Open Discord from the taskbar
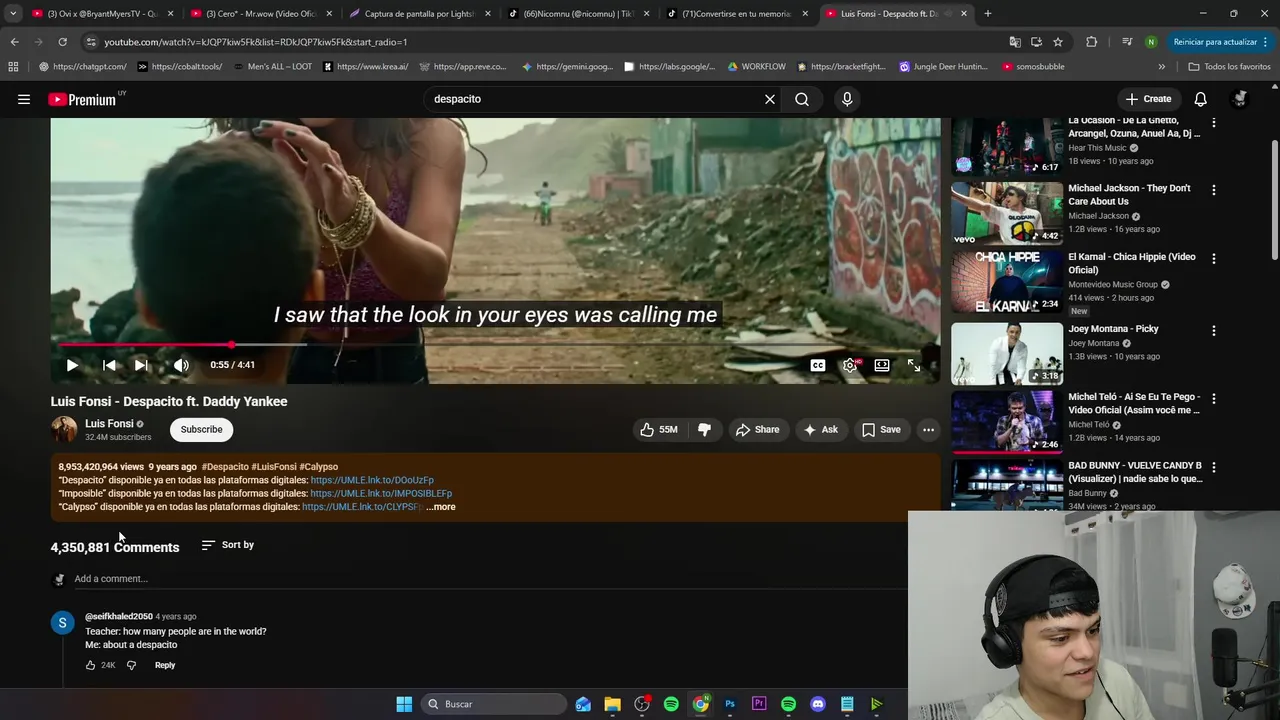Screen dimensions: 1280x720 [x=818, y=704]
